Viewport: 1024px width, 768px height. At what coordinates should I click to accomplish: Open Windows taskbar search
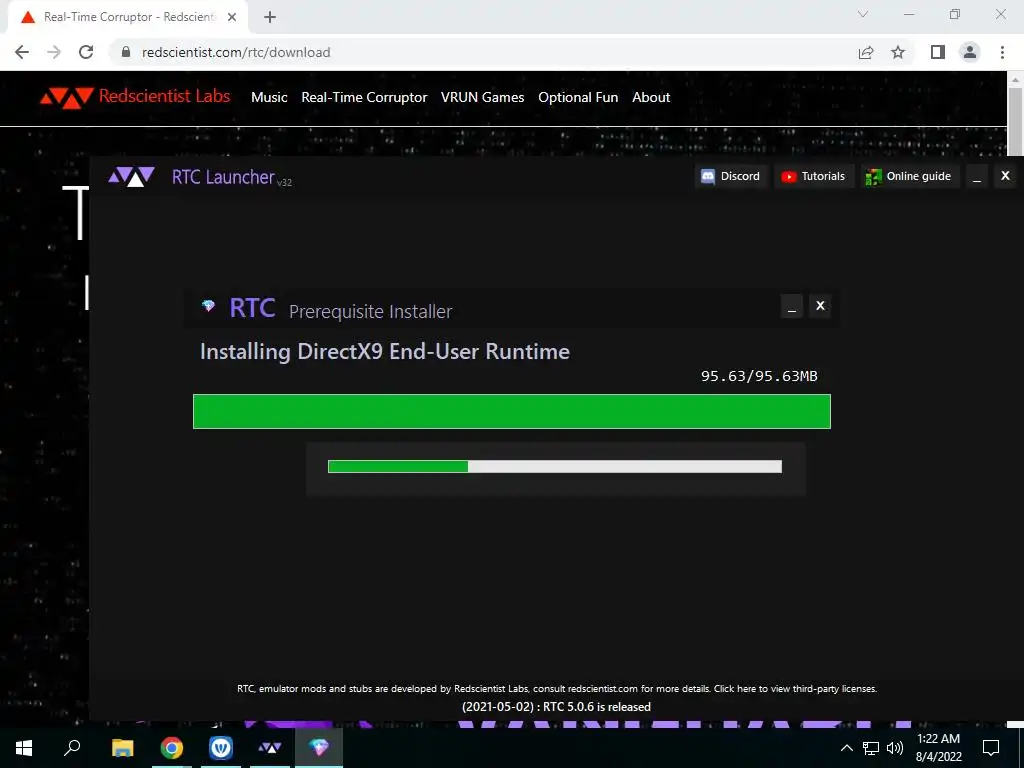point(72,748)
